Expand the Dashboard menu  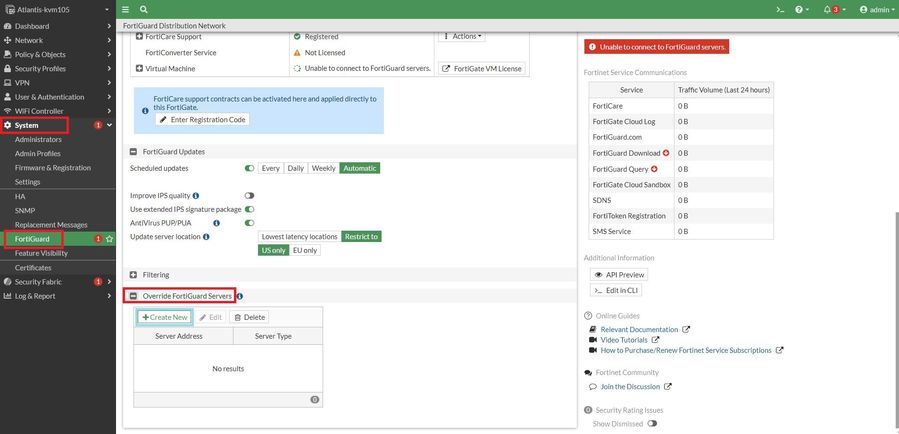click(x=57, y=26)
